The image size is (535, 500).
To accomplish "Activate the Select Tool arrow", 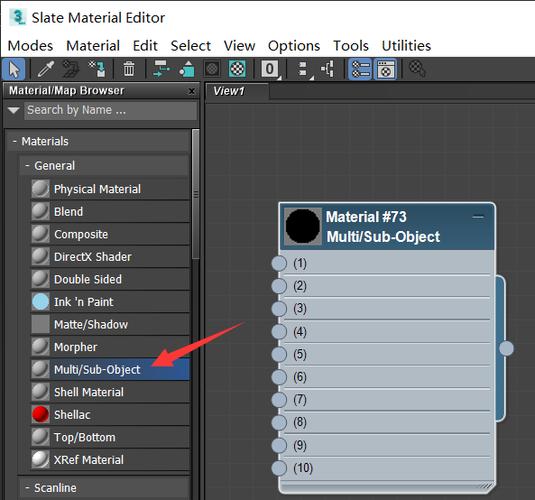I will pyautogui.click(x=14, y=69).
